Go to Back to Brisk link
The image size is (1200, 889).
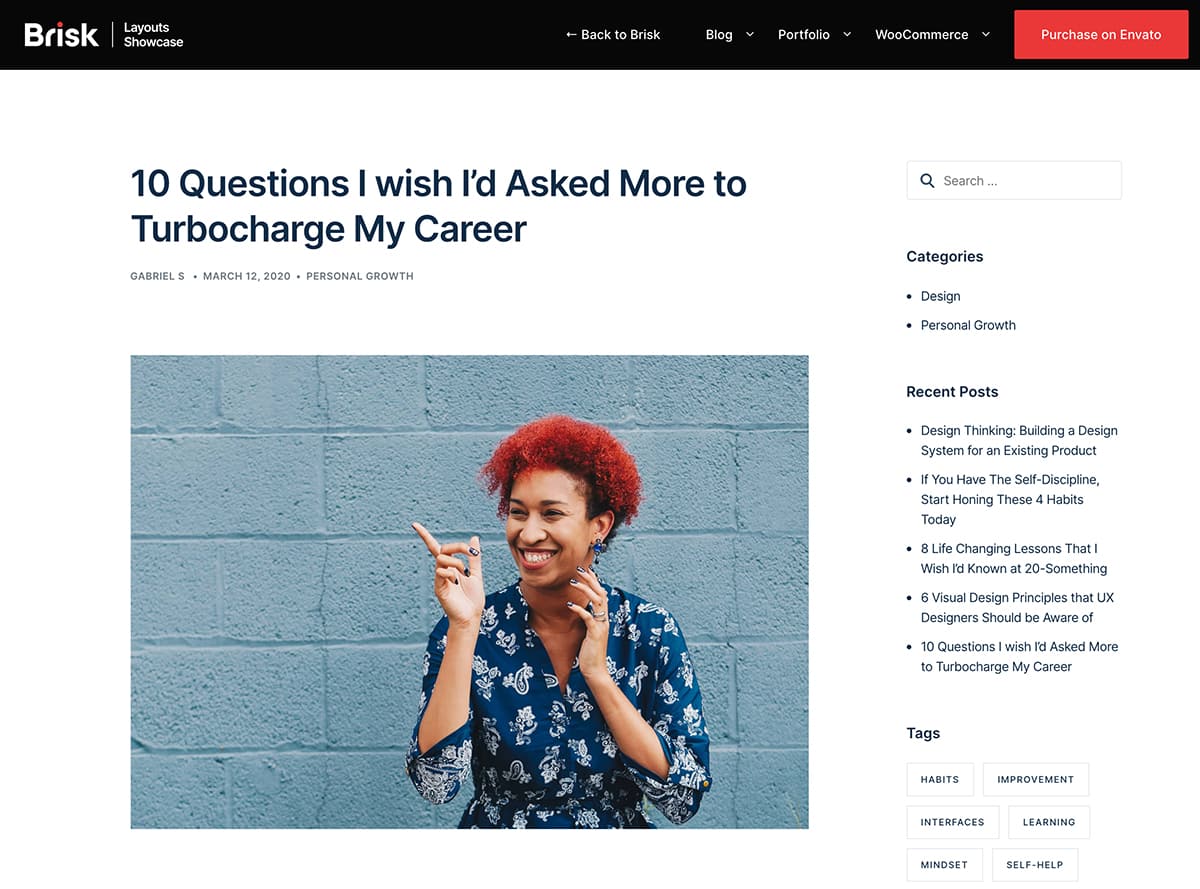tap(613, 34)
